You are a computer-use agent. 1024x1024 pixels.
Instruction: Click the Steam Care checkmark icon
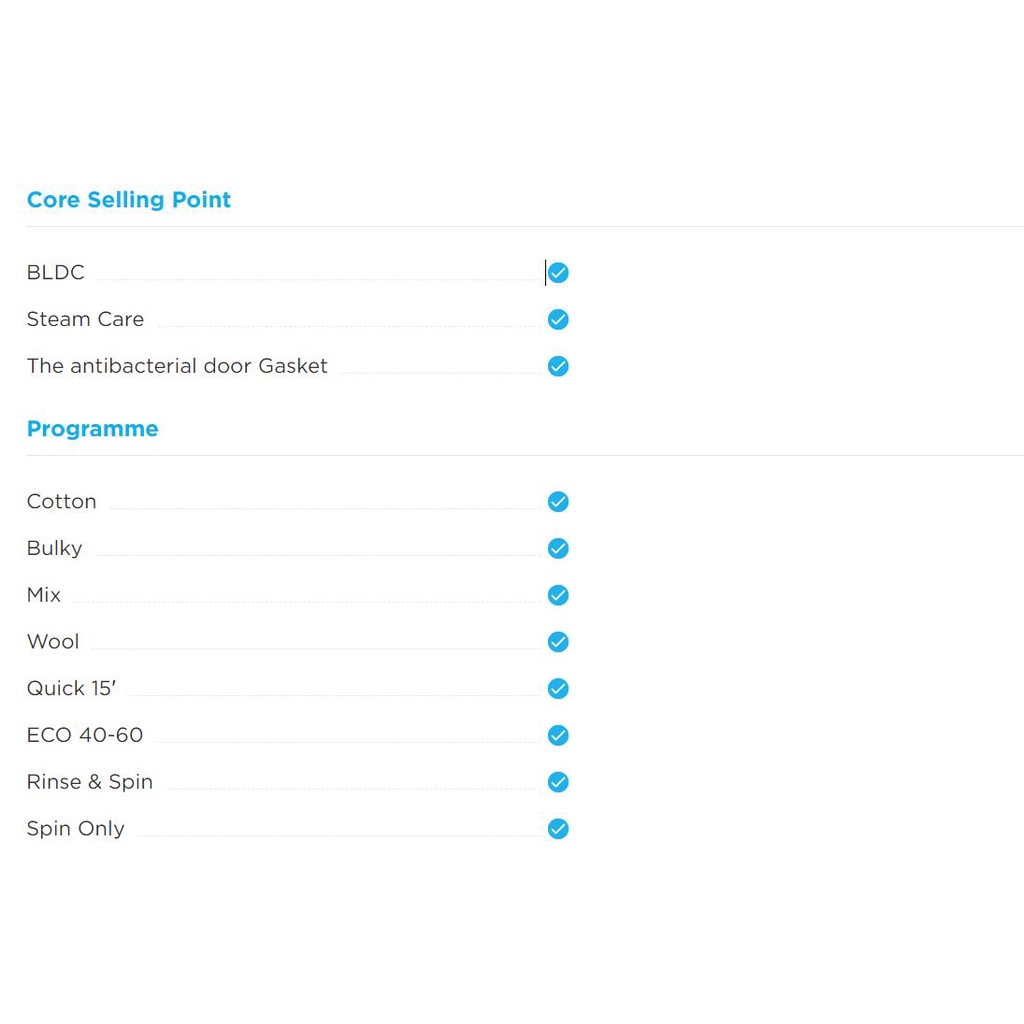(x=558, y=319)
